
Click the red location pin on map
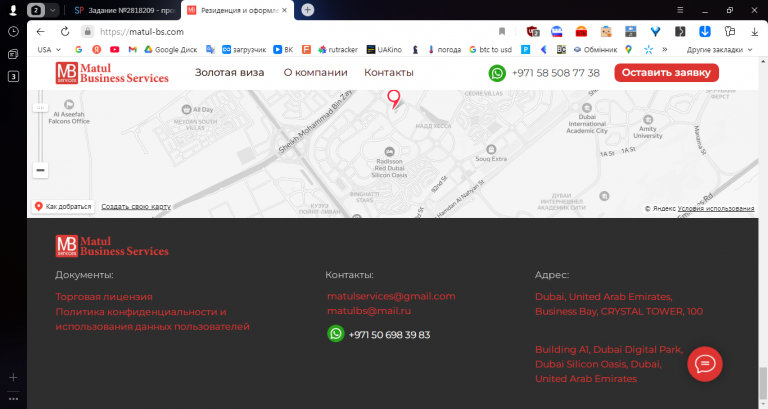[x=394, y=99]
